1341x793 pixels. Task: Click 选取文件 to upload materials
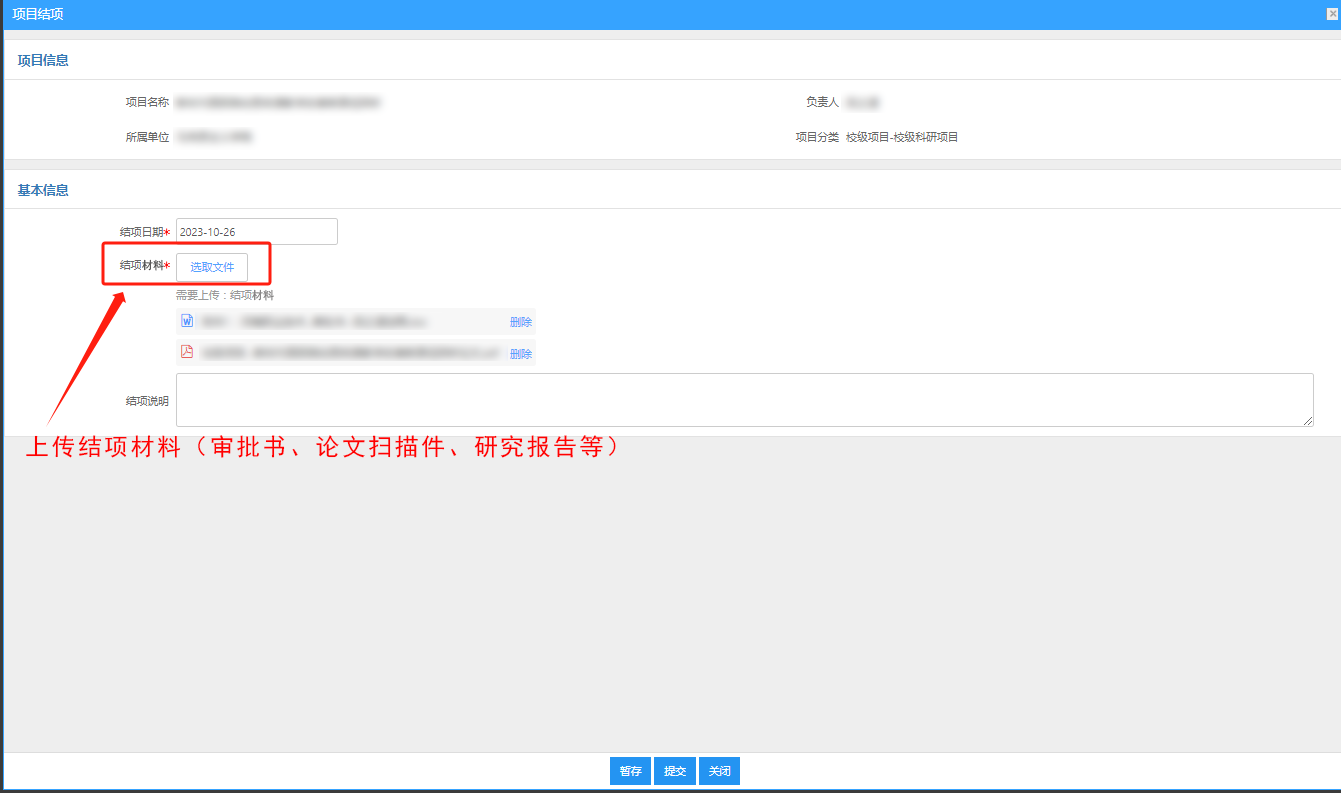pos(212,267)
